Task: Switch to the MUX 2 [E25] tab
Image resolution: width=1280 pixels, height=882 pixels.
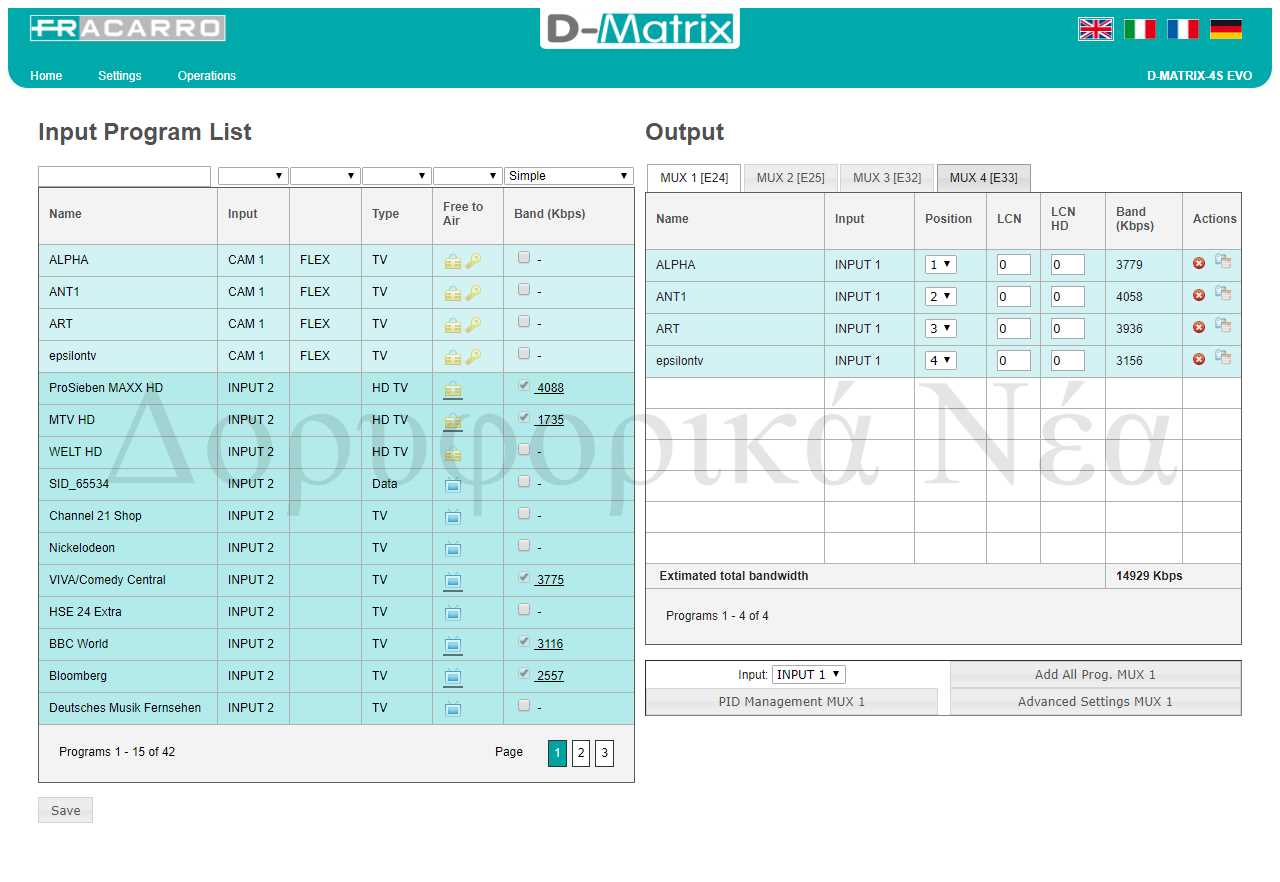Action: 791,178
